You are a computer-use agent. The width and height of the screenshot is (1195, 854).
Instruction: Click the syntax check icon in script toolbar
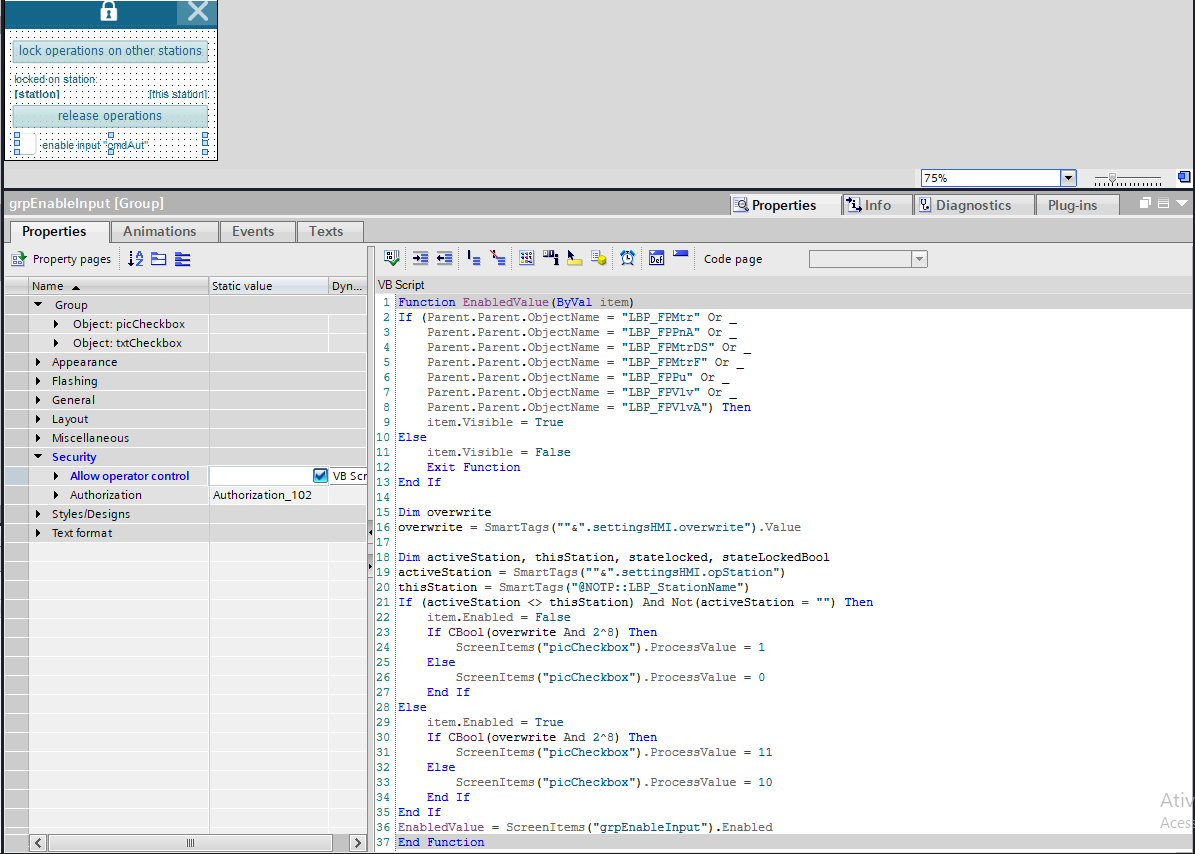pyautogui.click(x=392, y=258)
